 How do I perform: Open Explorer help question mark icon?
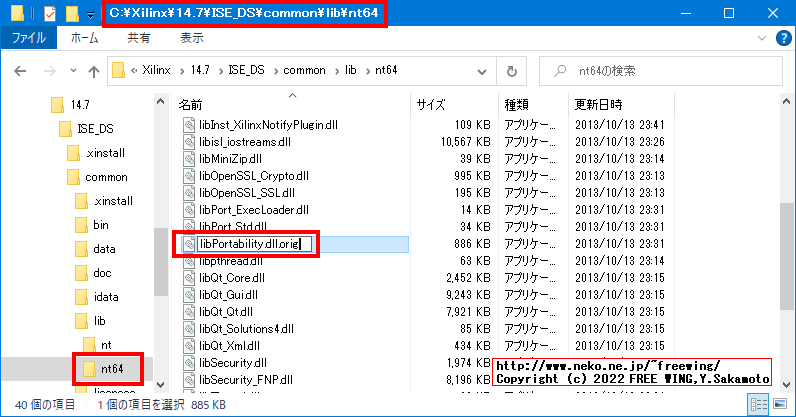coord(784,38)
